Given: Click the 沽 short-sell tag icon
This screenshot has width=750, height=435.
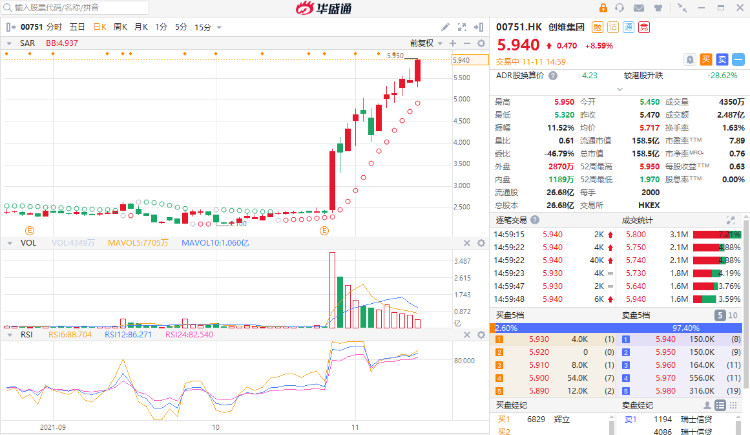Looking at the screenshot, I should tap(613, 27).
